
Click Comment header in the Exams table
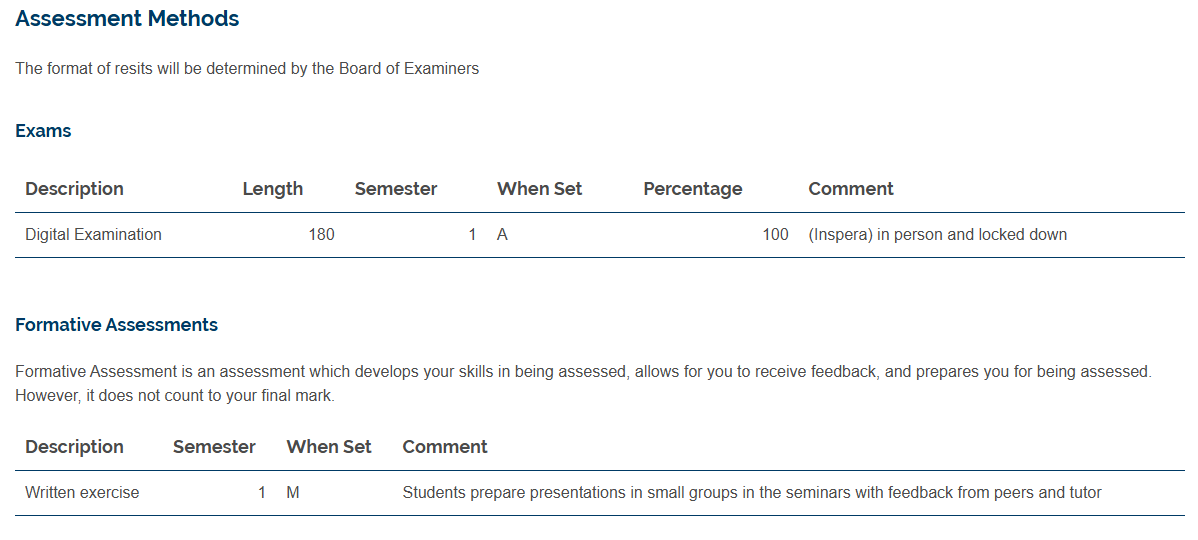[x=850, y=189]
